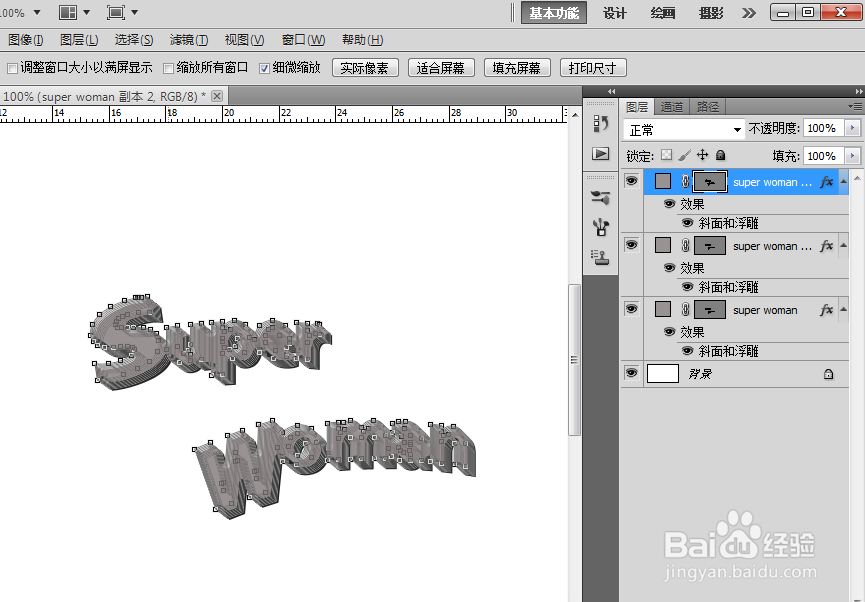
Task: Enable lock transparent pixels icon
Action: click(x=666, y=155)
